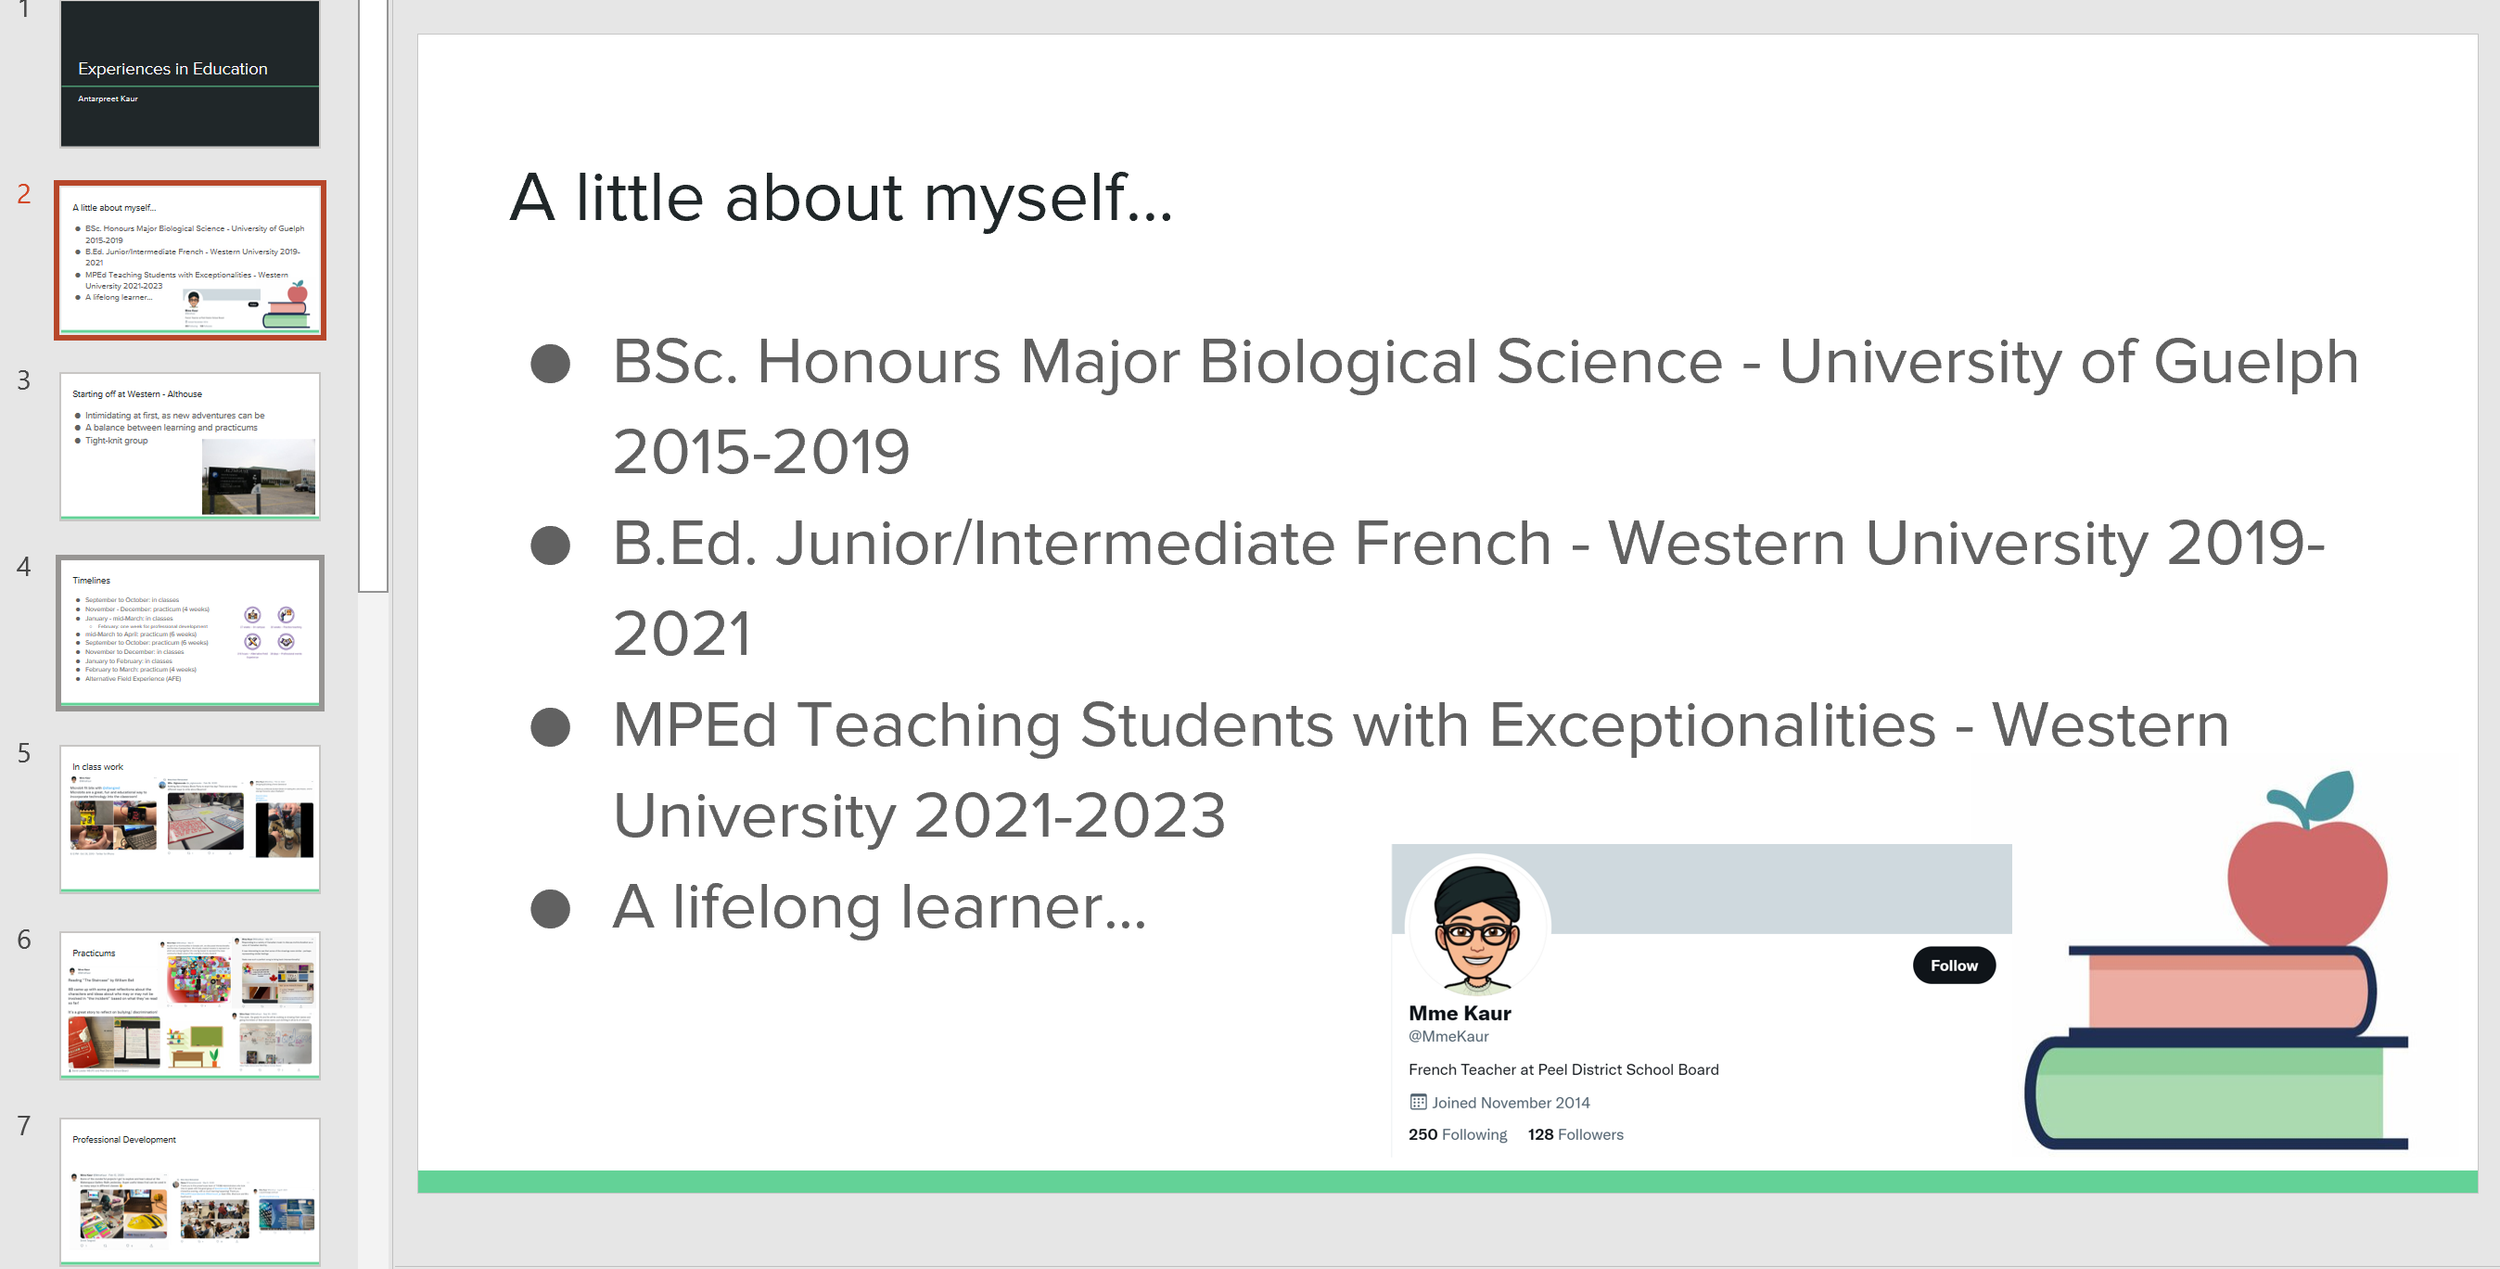Click the 250 Following link
The height and width of the screenshot is (1269, 2500).
[x=1457, y=1134]
